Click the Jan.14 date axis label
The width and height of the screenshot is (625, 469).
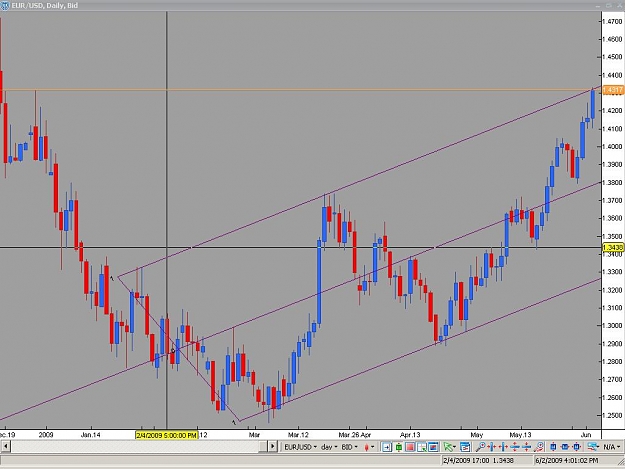coord(90,435)
